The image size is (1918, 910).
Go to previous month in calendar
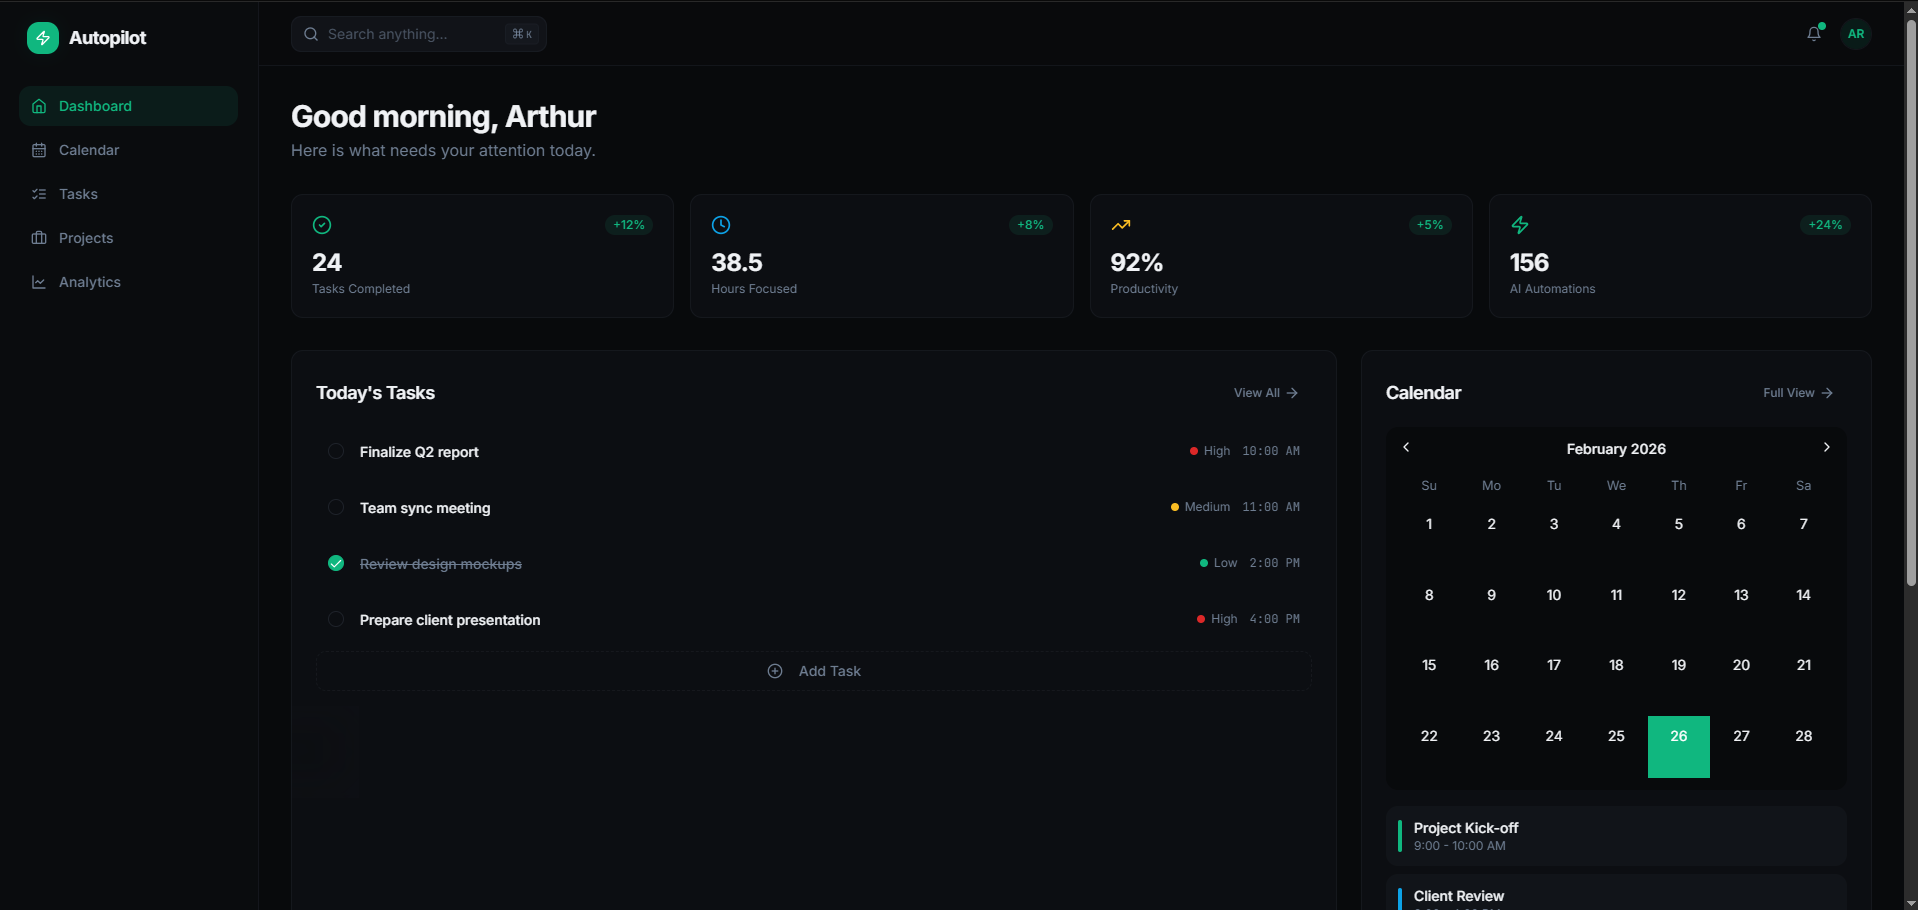(x=1406, y=447)
